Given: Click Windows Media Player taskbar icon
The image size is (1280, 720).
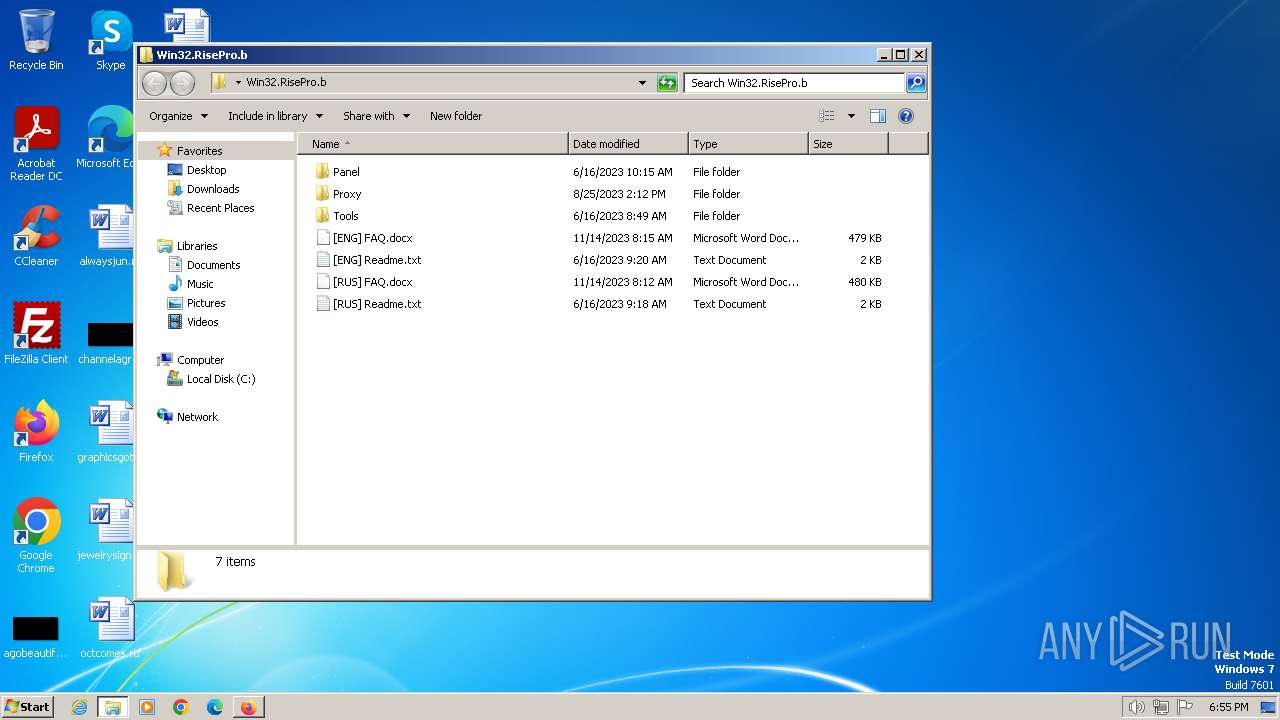Looking at the screenshot, I should point(147,707).
